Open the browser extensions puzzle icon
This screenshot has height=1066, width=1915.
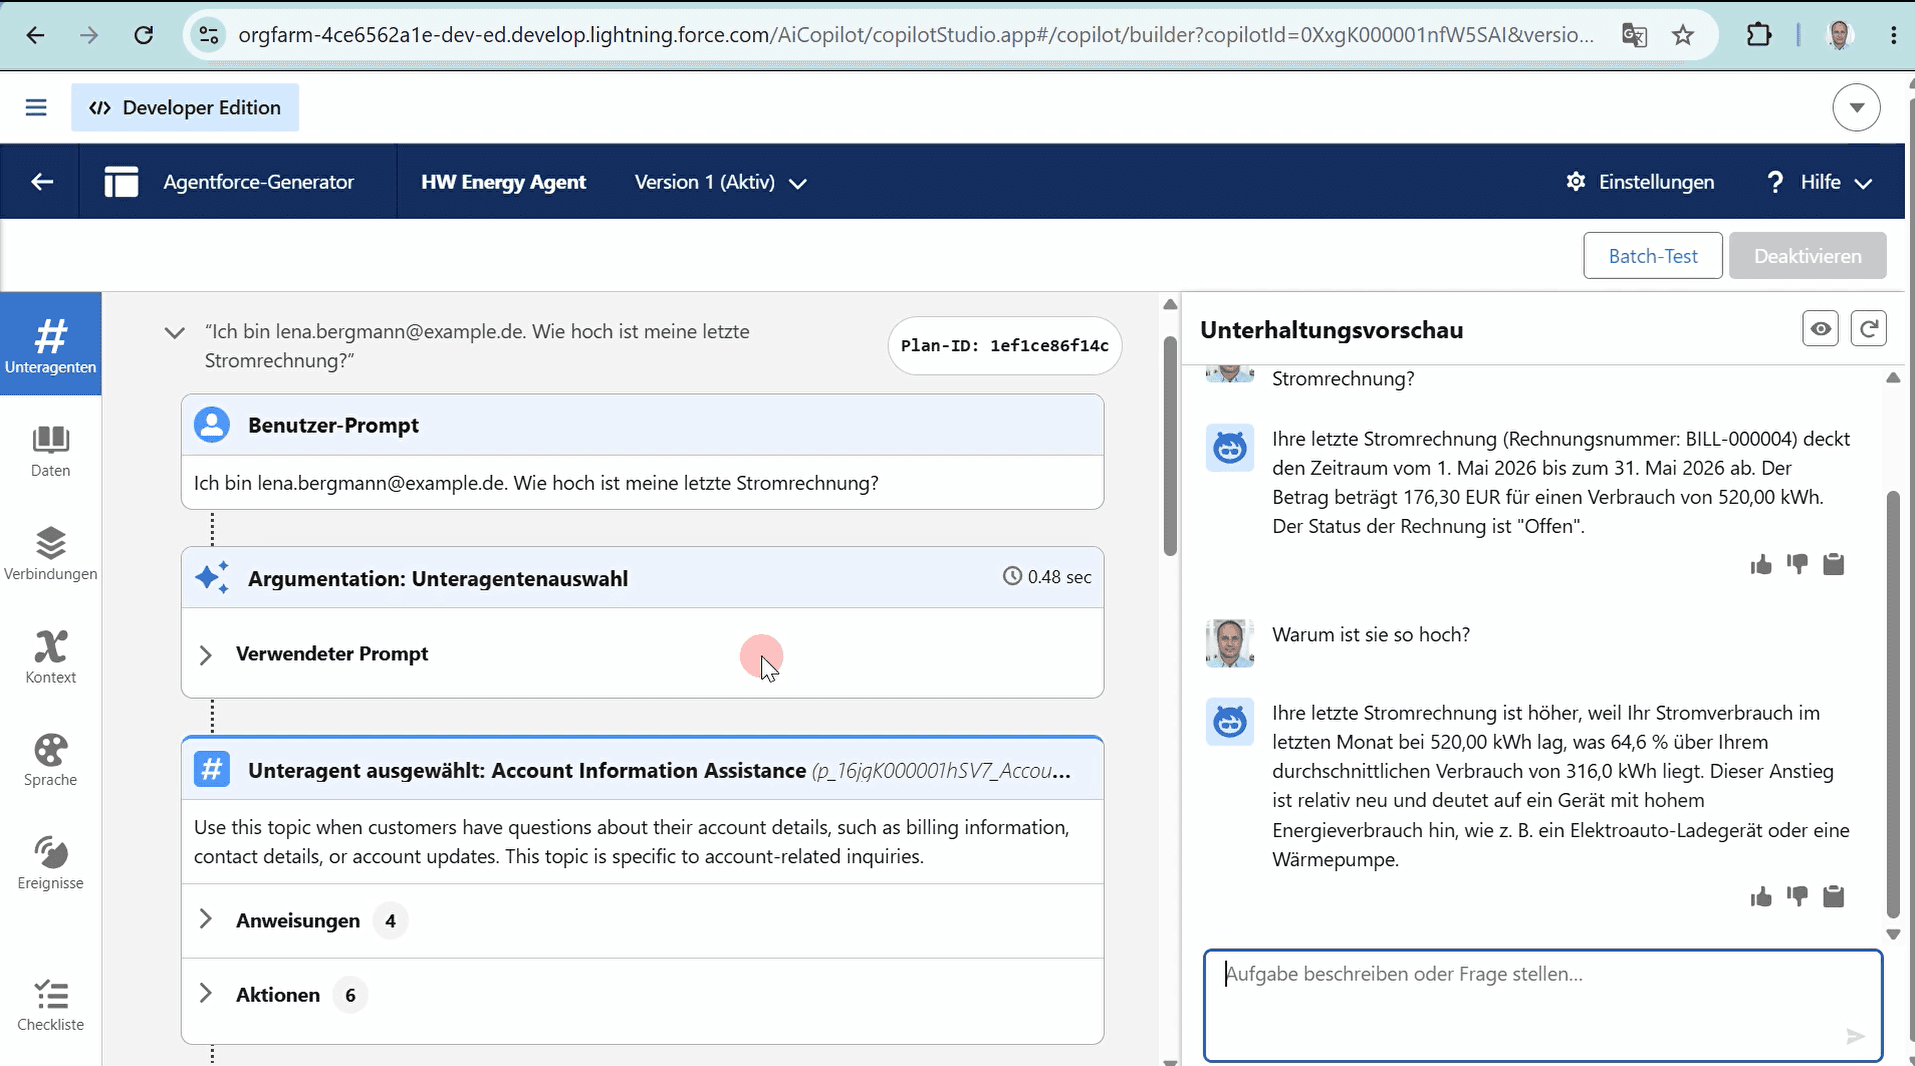pyautogui.click(x=1758, y=35)
